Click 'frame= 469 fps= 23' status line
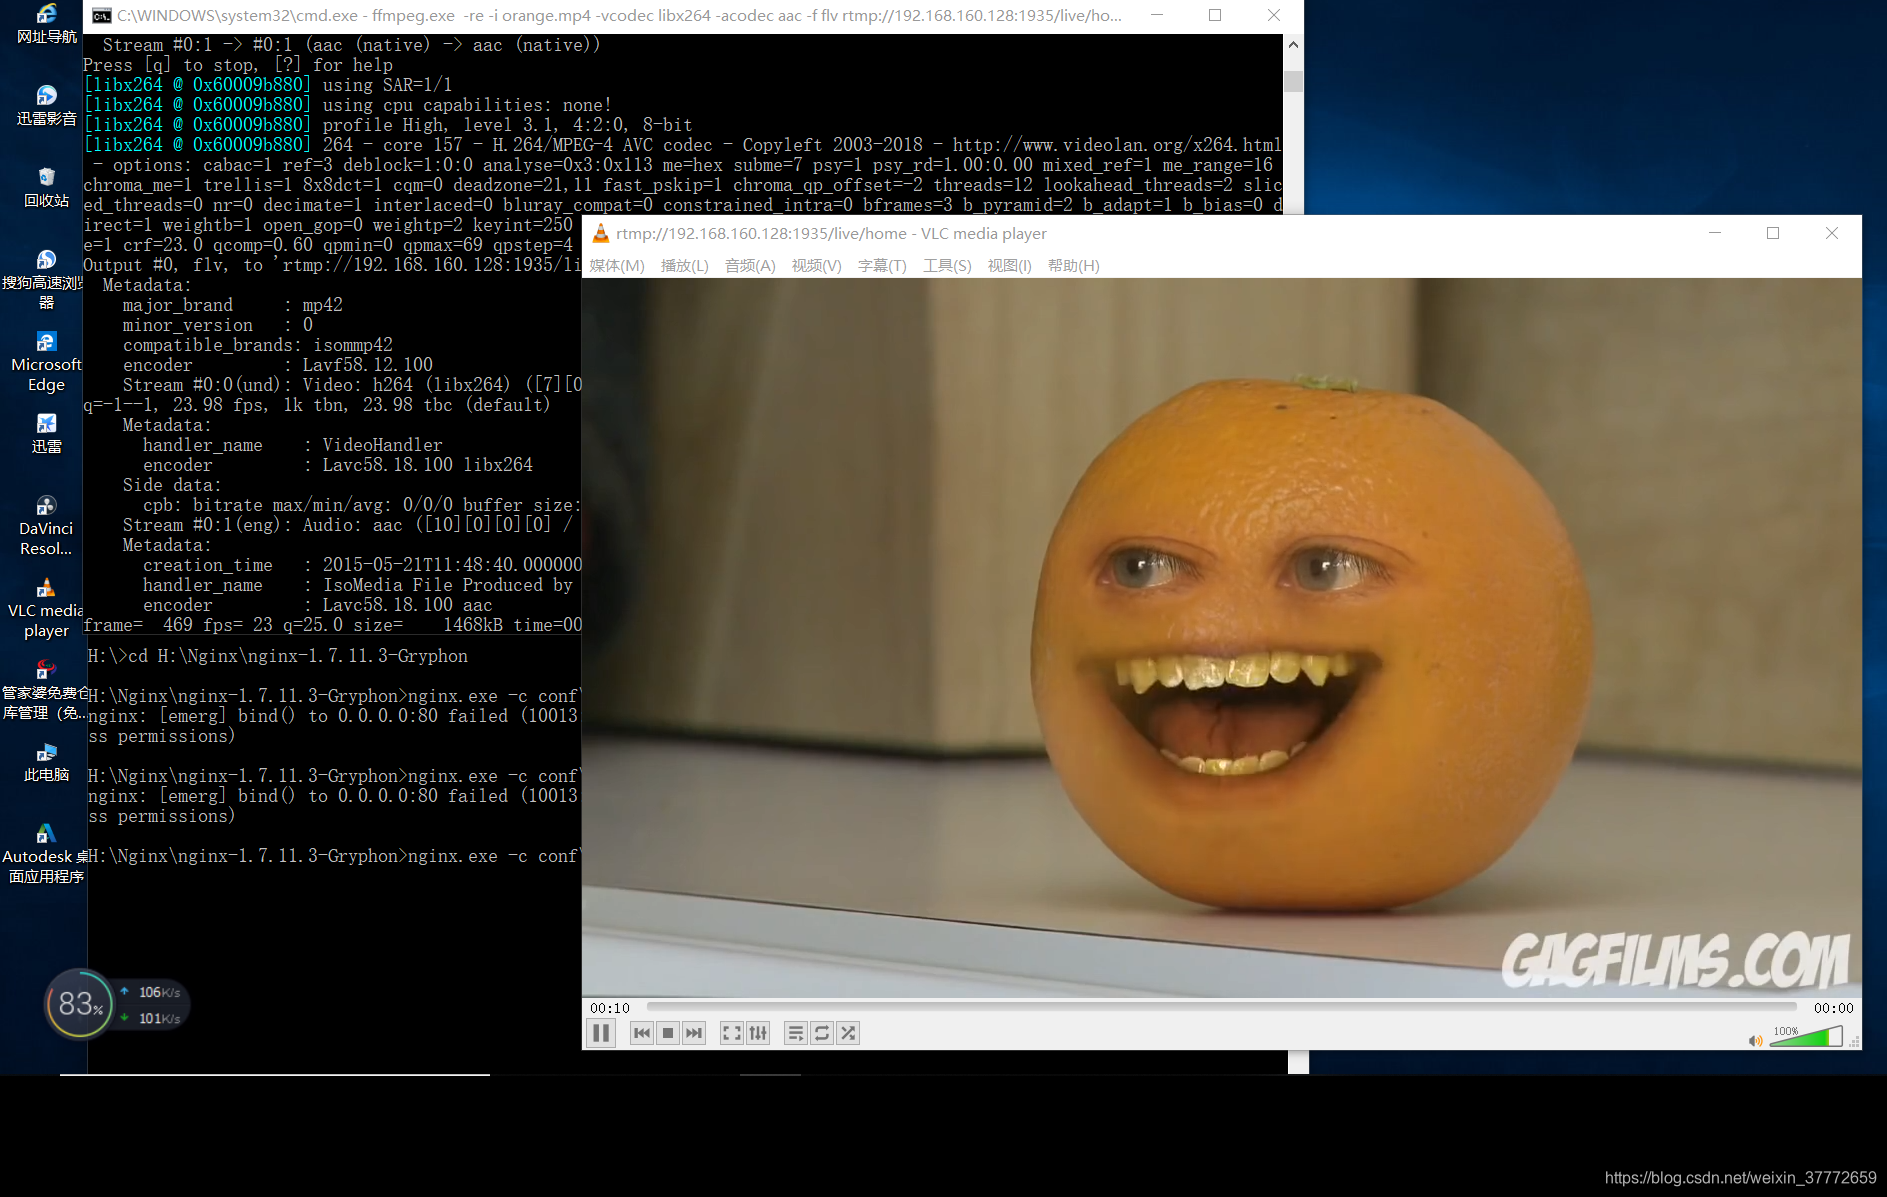This screenshot has height=1197, width=1887. tap(332, 625)
